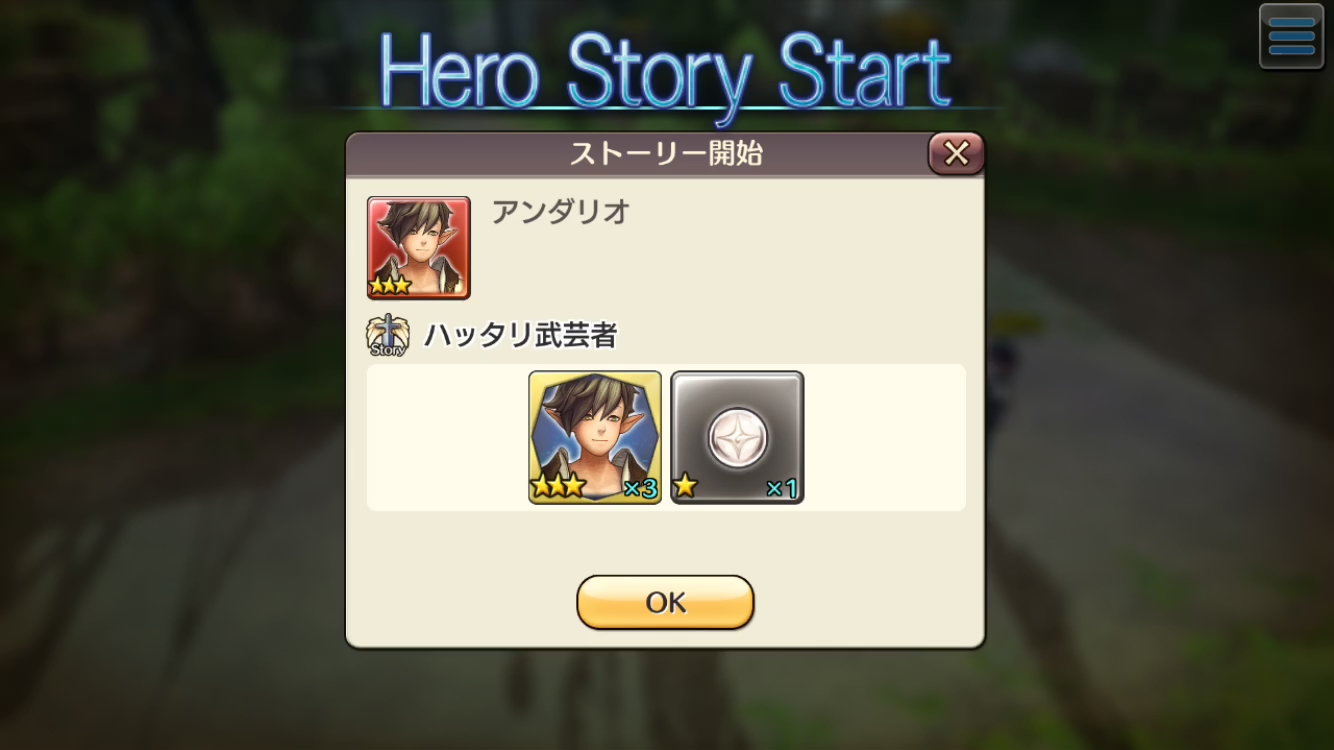This screenshot has height=750, width=1334.
Task: Tap the three stars on red portrait
Action: click(390, 286)
